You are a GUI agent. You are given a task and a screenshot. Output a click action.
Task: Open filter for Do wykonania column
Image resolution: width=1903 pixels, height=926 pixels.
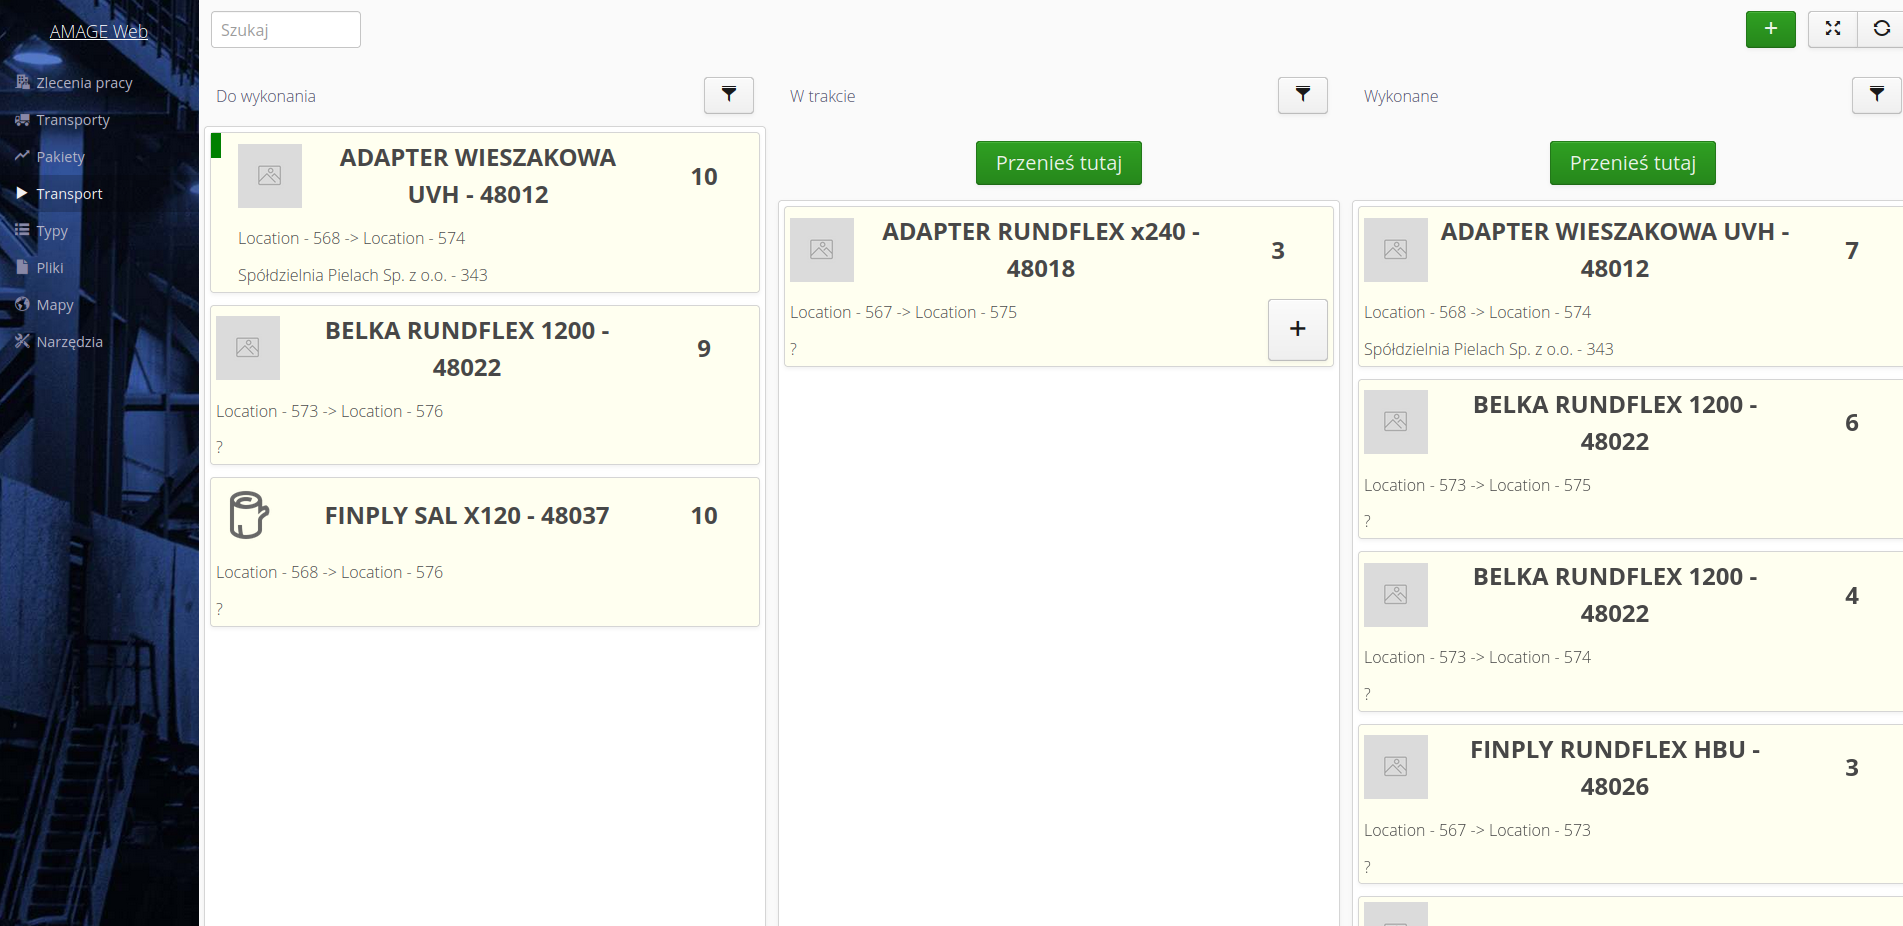click(x=728, y=95)
